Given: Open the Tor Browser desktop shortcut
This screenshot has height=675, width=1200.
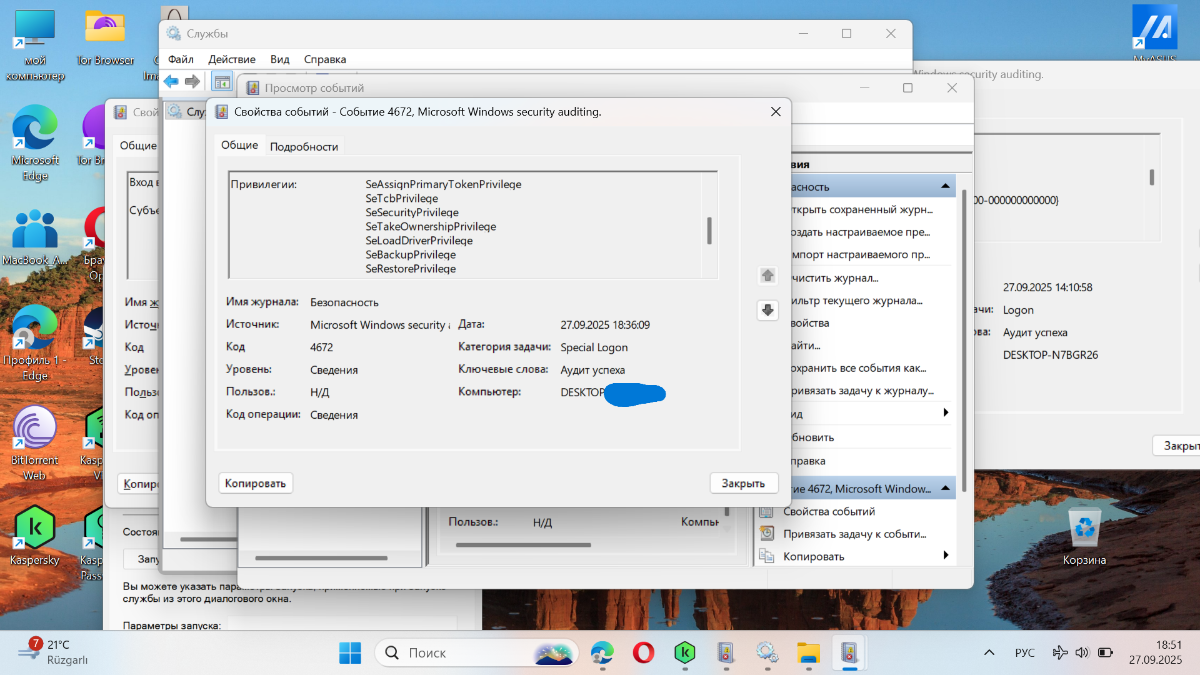Looking at the screenshot, I should coord(105,37).
